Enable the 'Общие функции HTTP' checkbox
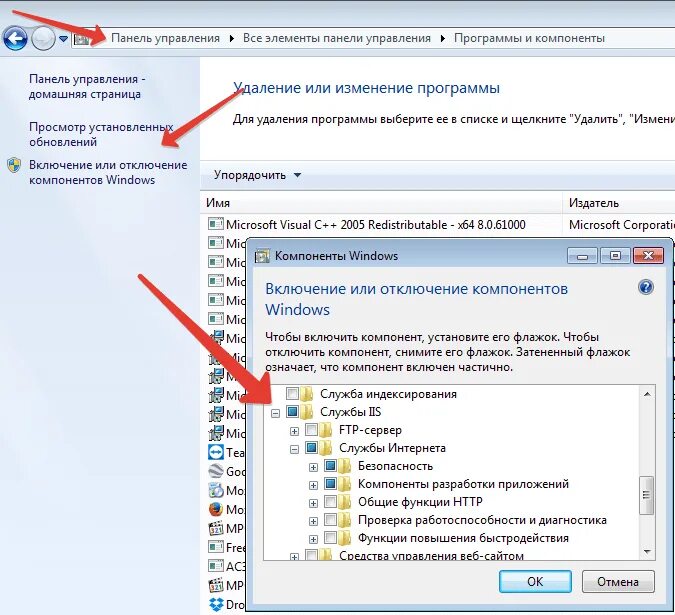The width and height of the screenshot is (675, 615). click(x=330, y=501)
